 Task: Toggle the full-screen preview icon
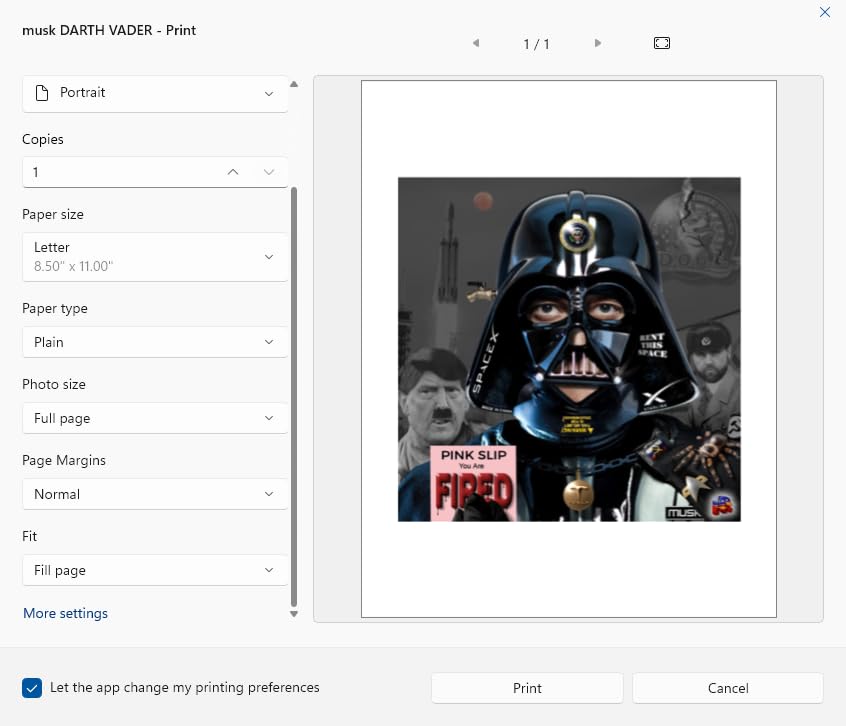pos(661,43)
